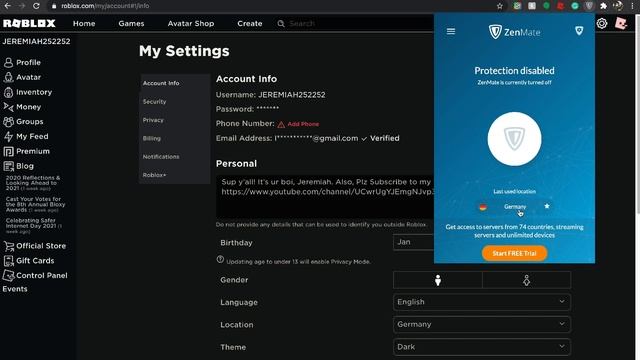Click the Start FREE Trial button
This screenshot has width=640, height=360.
pyautogui.click(x=514, y=253)
